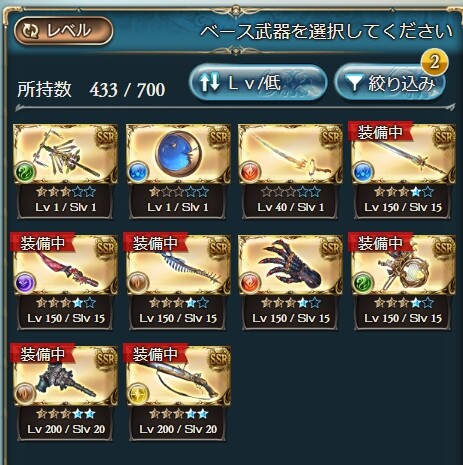Click the filter count badge showing 2
The image size is (463, 465).
click(x=434, y=62)
